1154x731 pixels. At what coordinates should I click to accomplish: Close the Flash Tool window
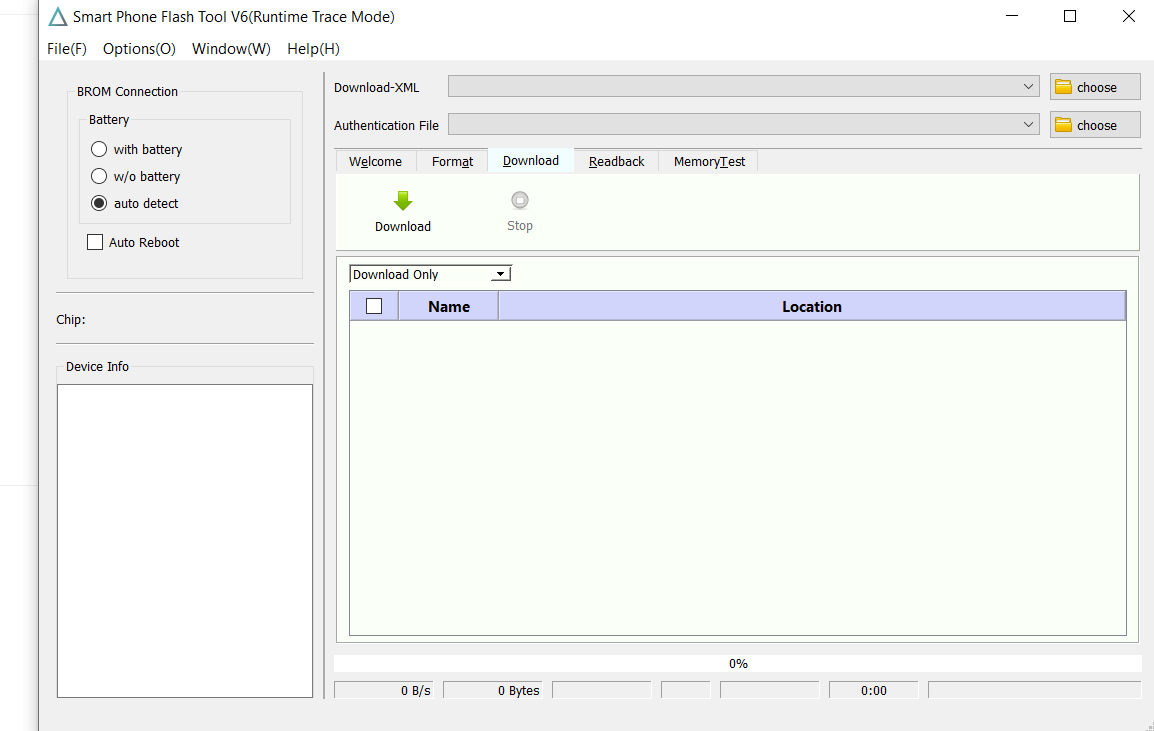(x=1128, y=16)
